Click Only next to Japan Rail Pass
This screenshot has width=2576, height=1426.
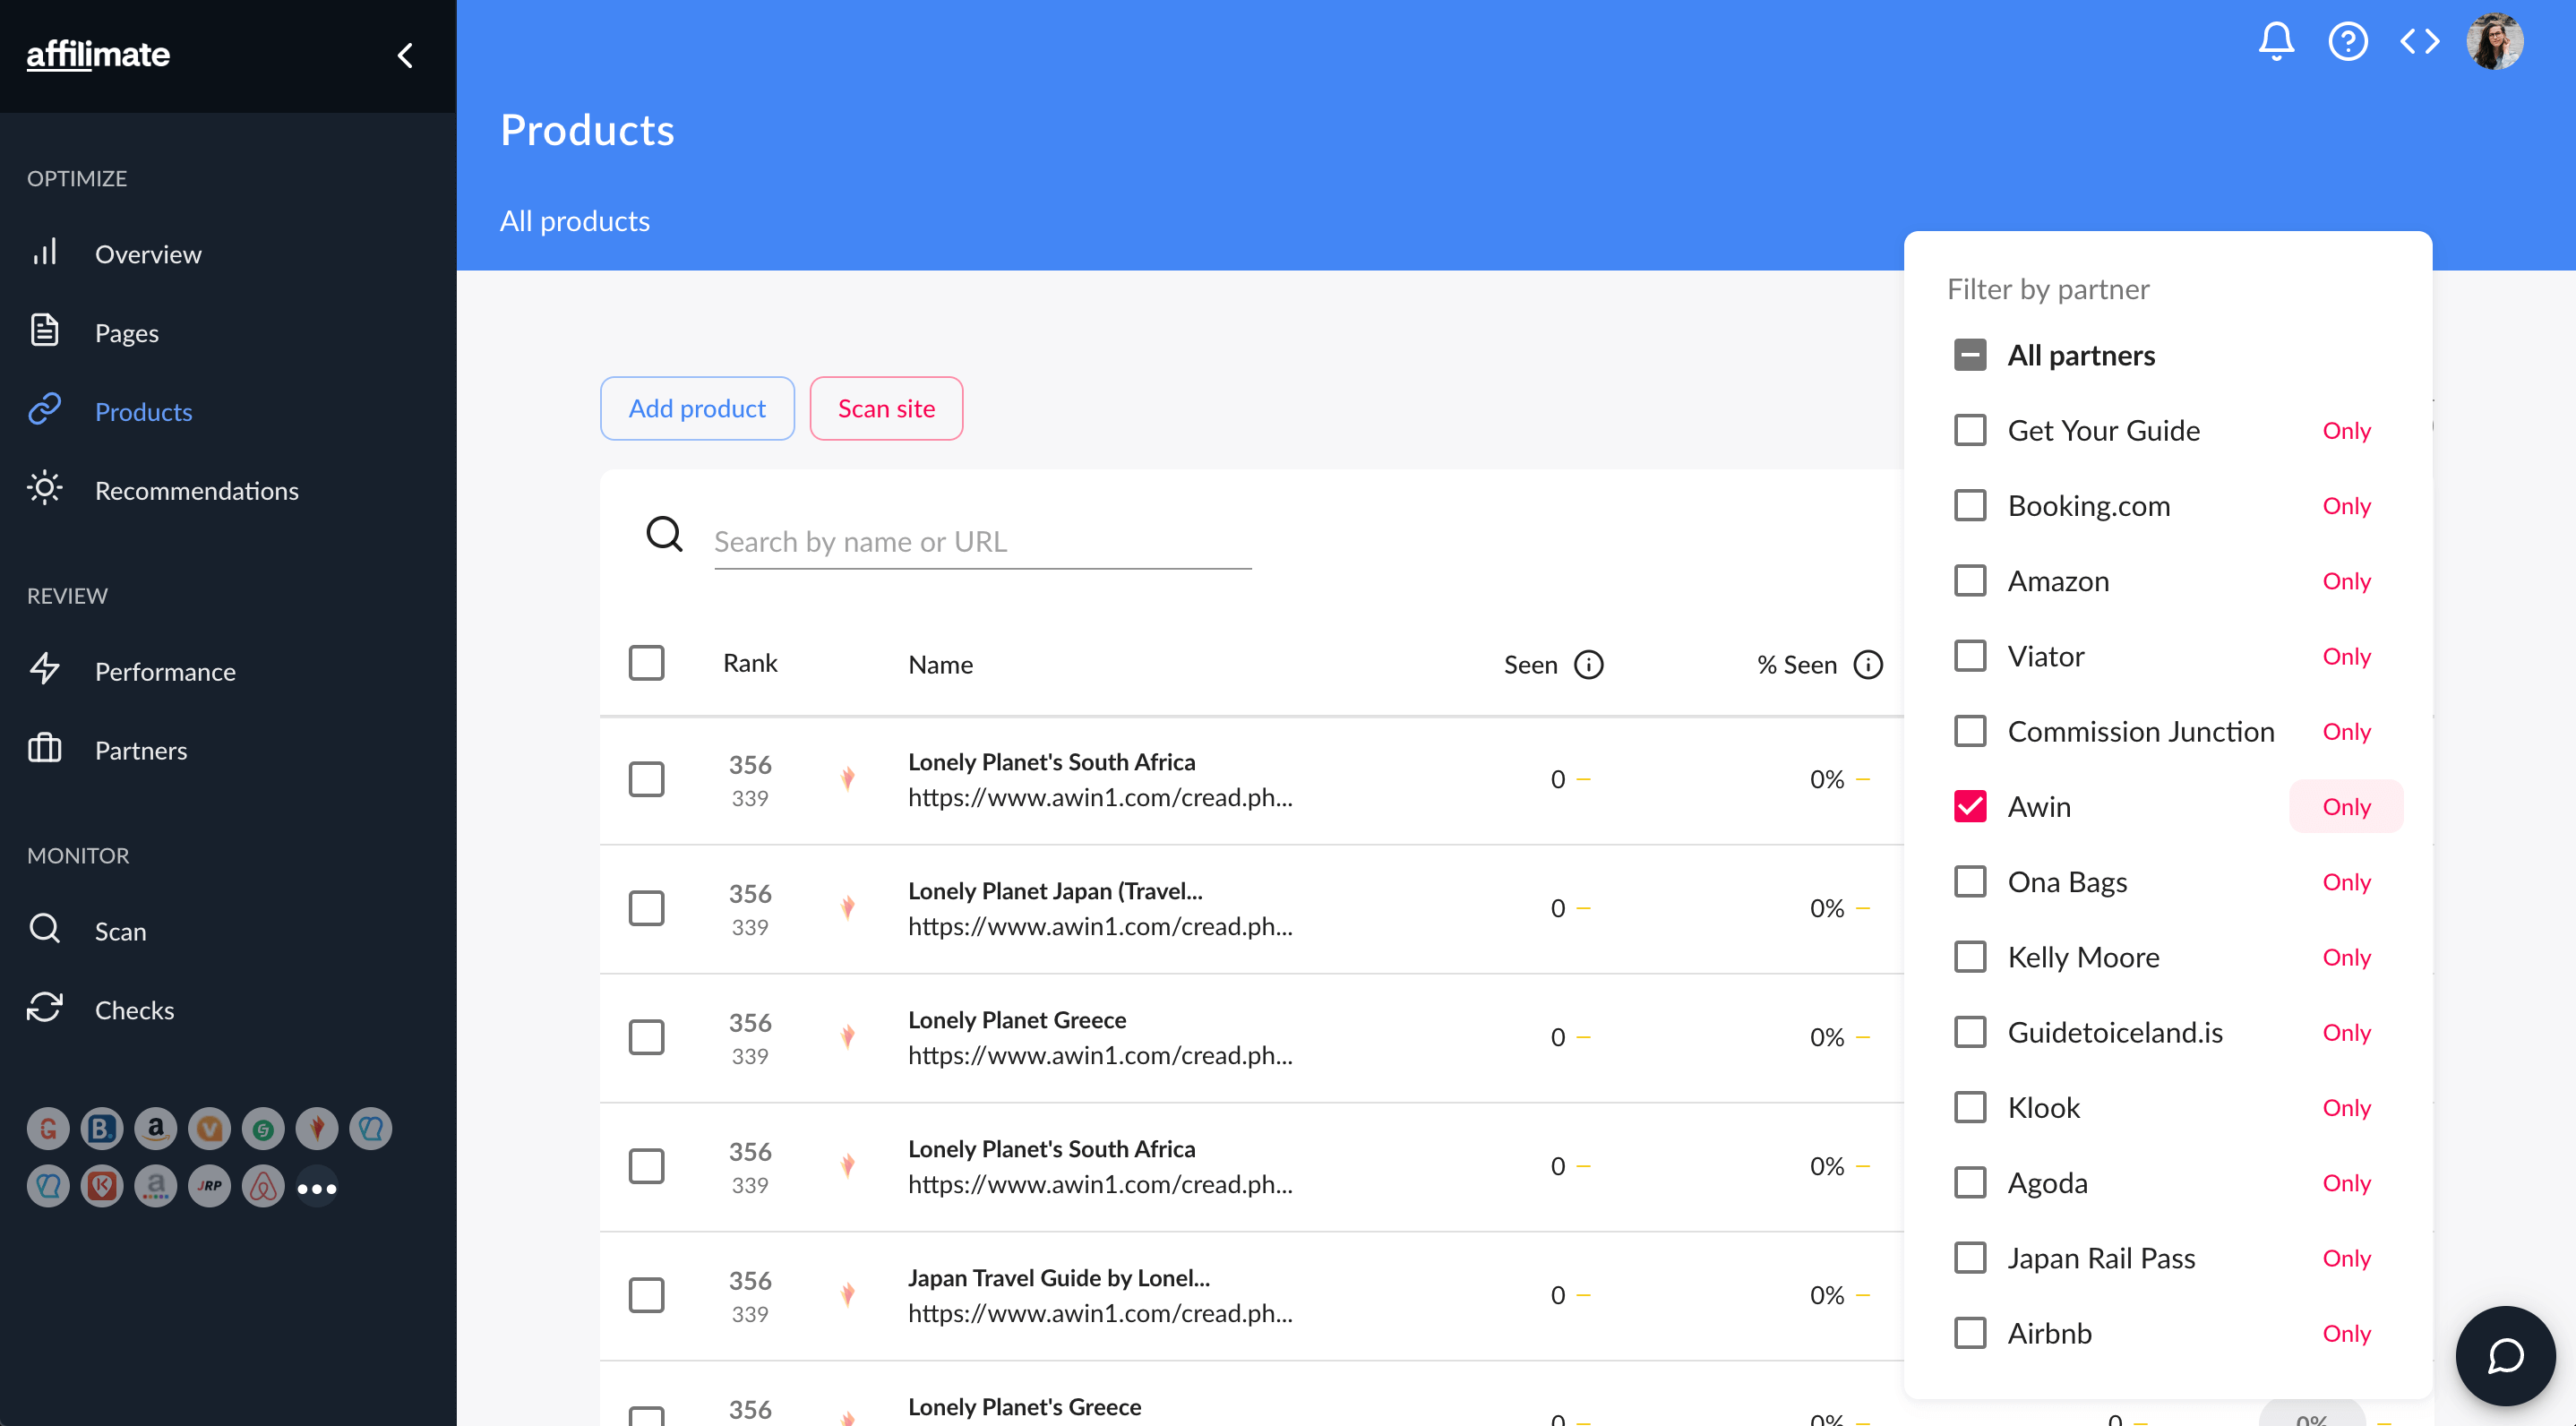click(2346, 1258)
